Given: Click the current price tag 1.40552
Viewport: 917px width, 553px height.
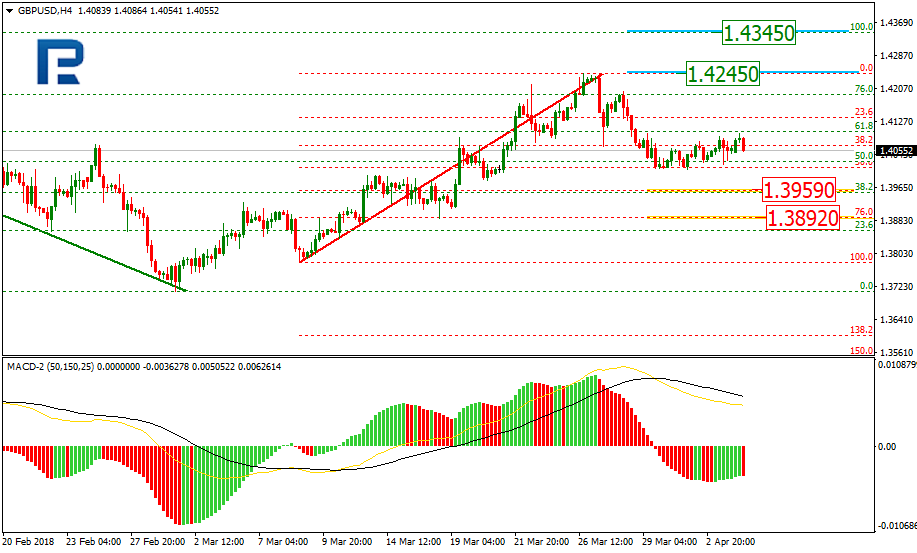Looking at the screenshot, I should (896, 151).
